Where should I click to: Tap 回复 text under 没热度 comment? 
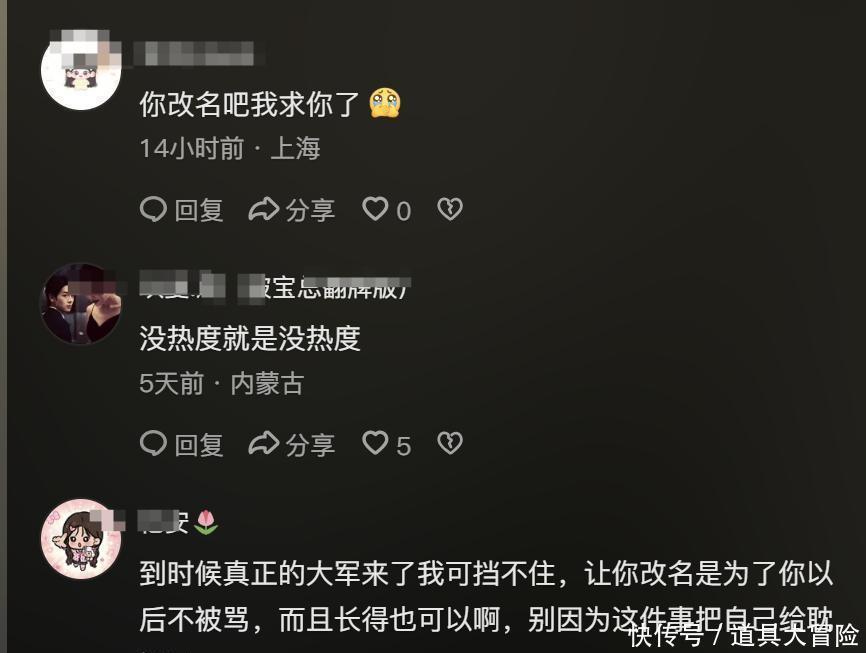pos(199,445)
